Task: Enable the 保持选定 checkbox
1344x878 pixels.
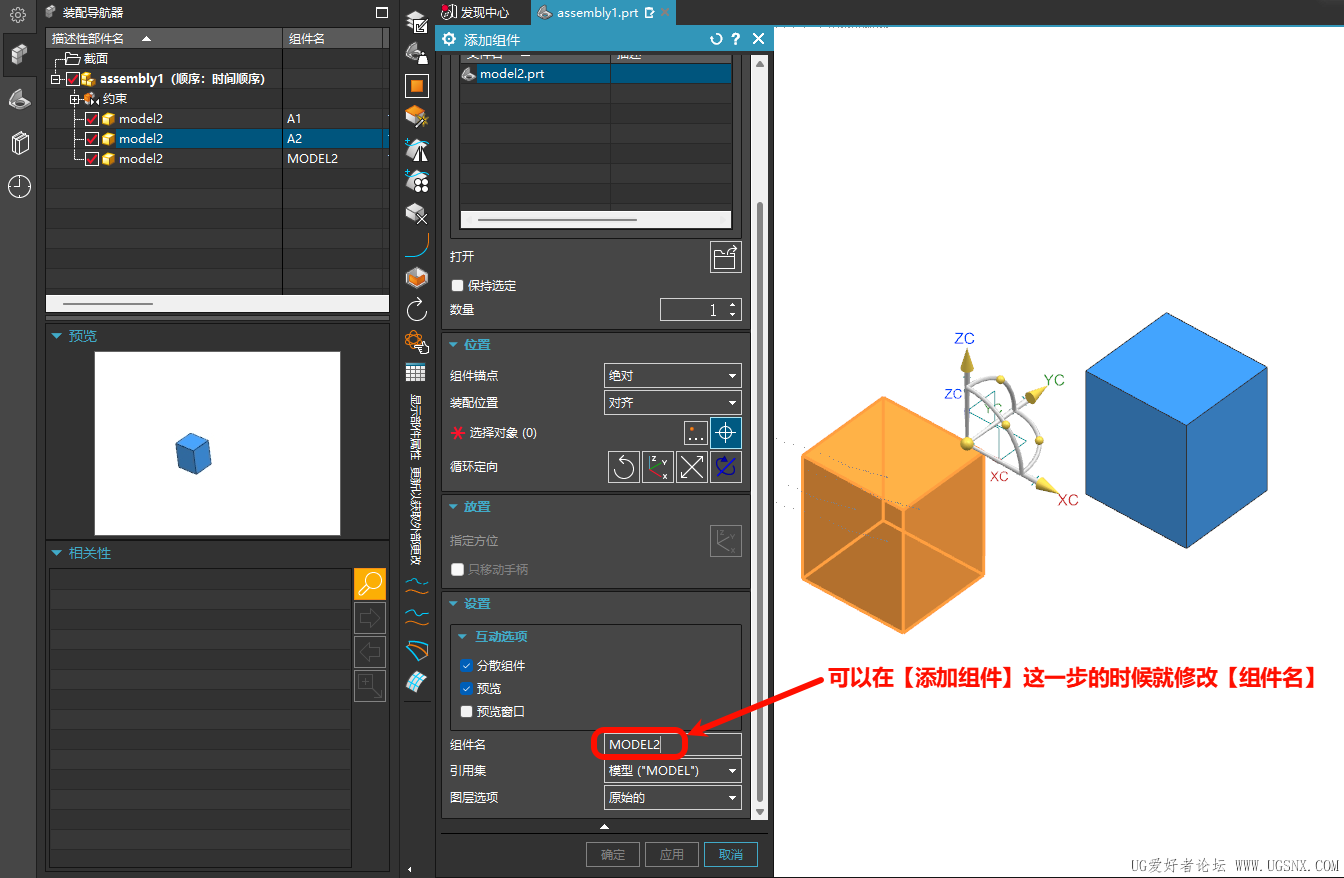Action: click(x=458, y=286)
